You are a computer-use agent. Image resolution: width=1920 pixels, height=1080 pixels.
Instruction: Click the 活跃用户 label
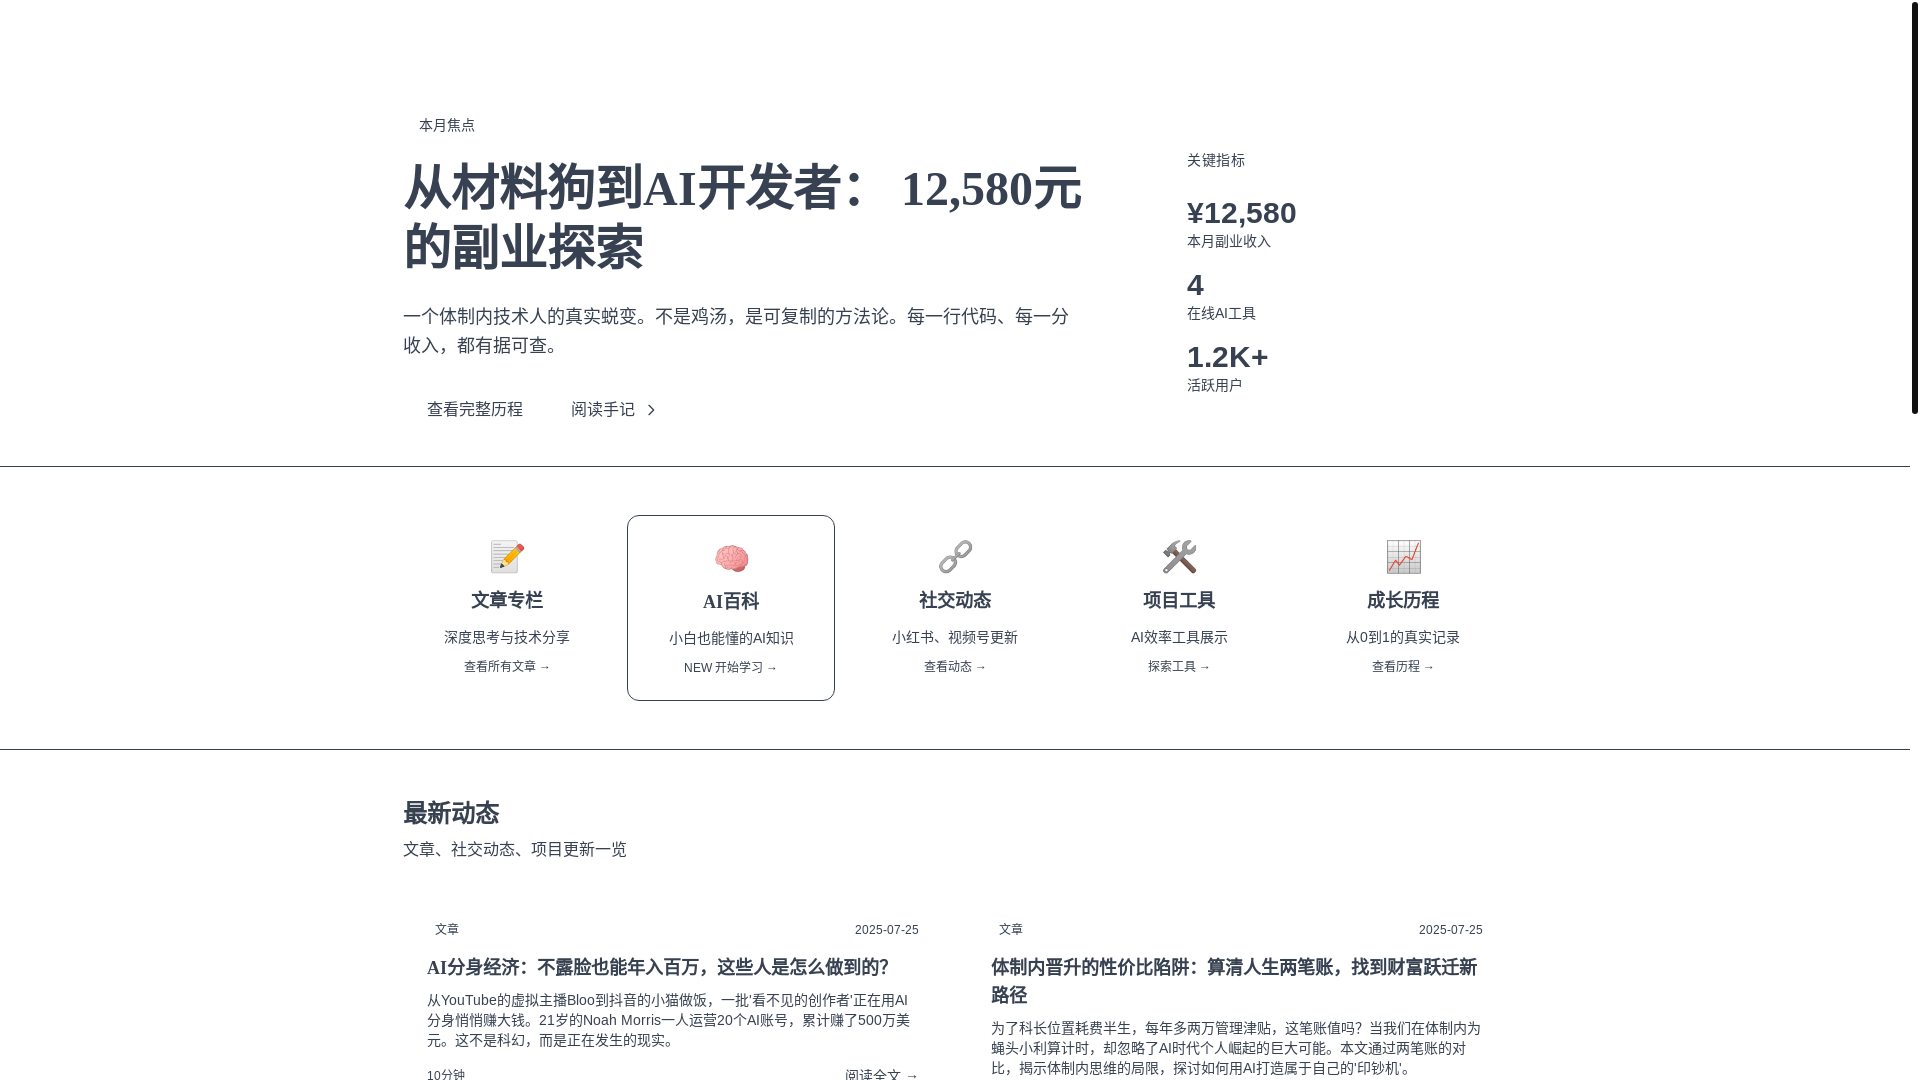point(1214,385)
